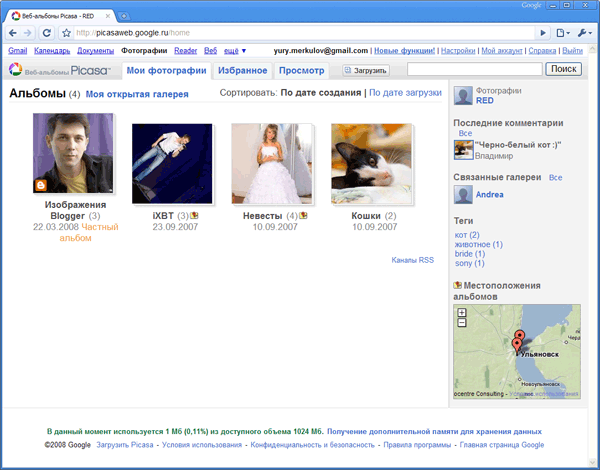Filter by tag животное (1)
The width and height of the screenshot is (600, 470).
click(479, 244)
